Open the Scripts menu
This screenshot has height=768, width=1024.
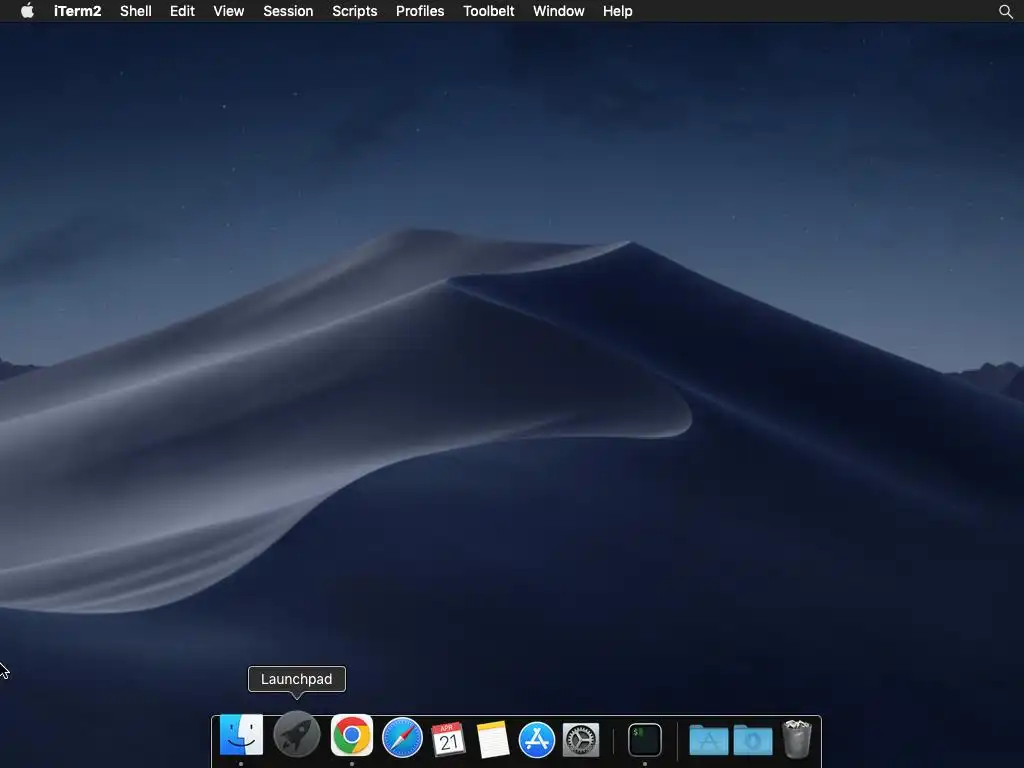coord(355,11)
